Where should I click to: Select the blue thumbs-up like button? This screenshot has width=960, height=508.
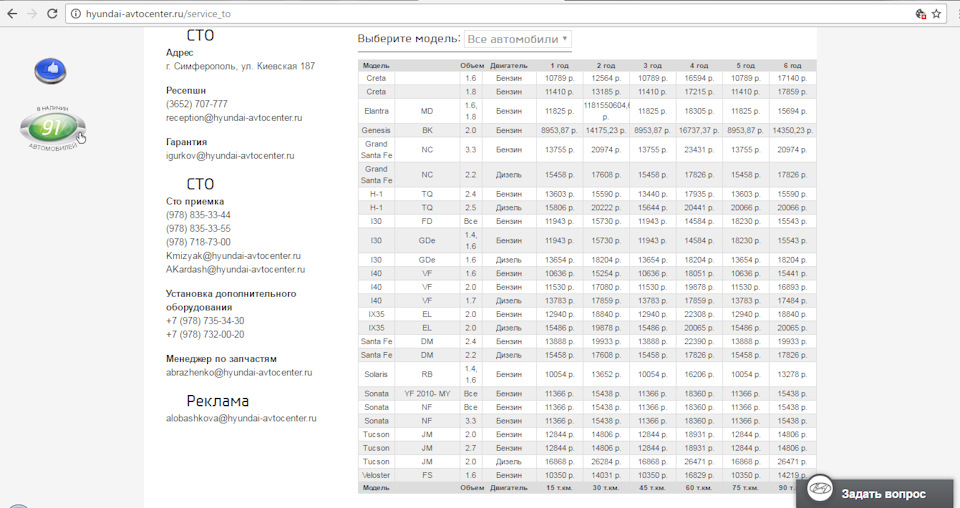(x=50, y=70)
